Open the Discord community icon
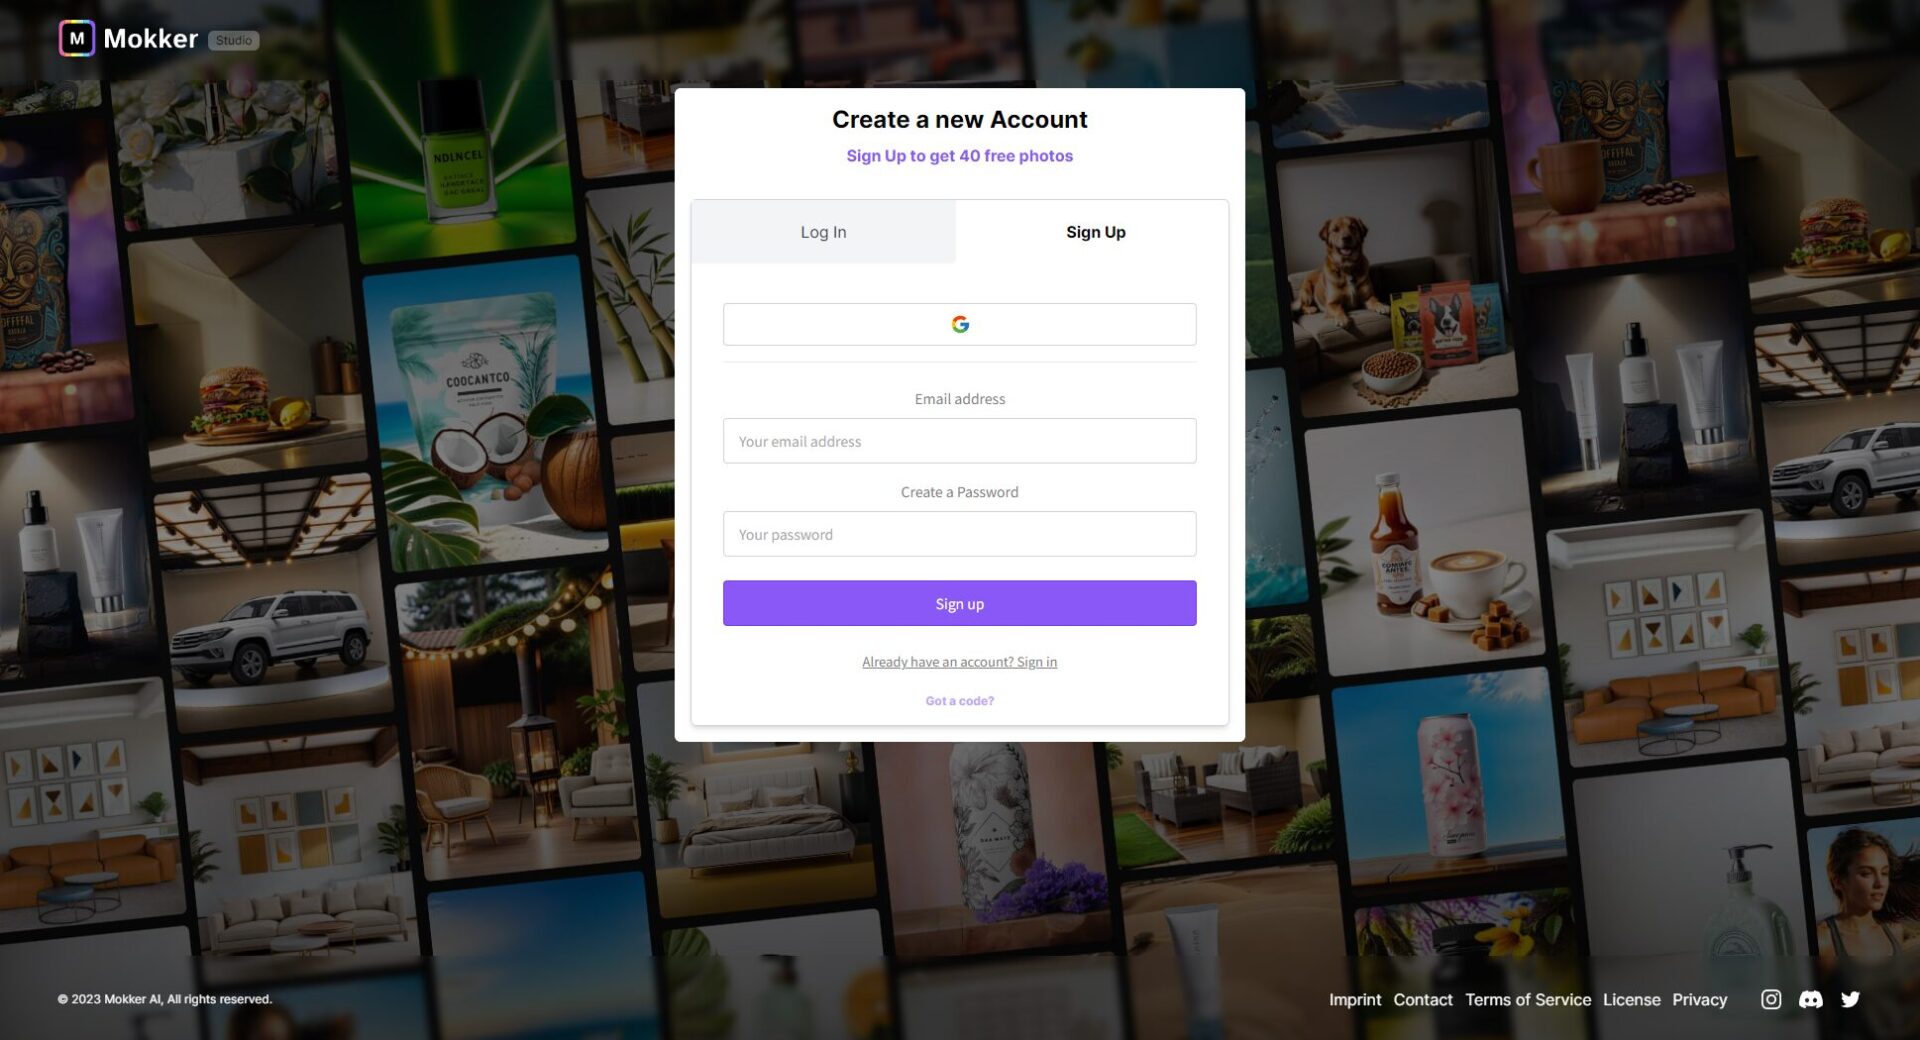Screen dimensions: 1920x1040 click(x=1810, y=999)
